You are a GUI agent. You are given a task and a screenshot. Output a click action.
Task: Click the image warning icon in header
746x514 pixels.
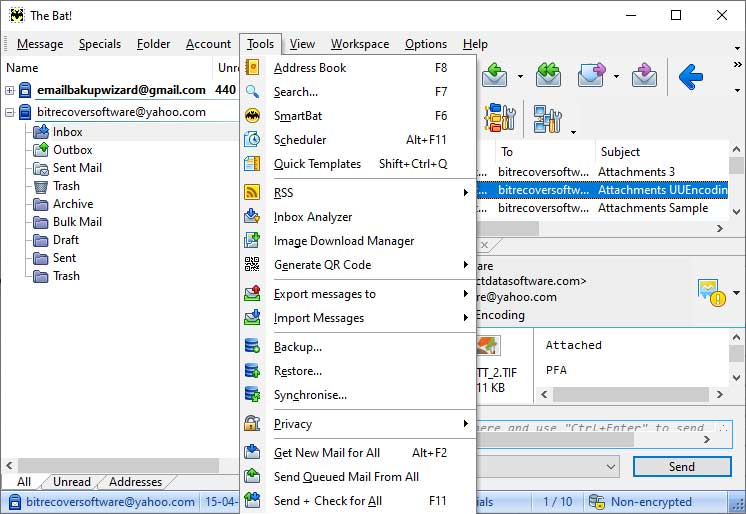click(x=712, y=292)
